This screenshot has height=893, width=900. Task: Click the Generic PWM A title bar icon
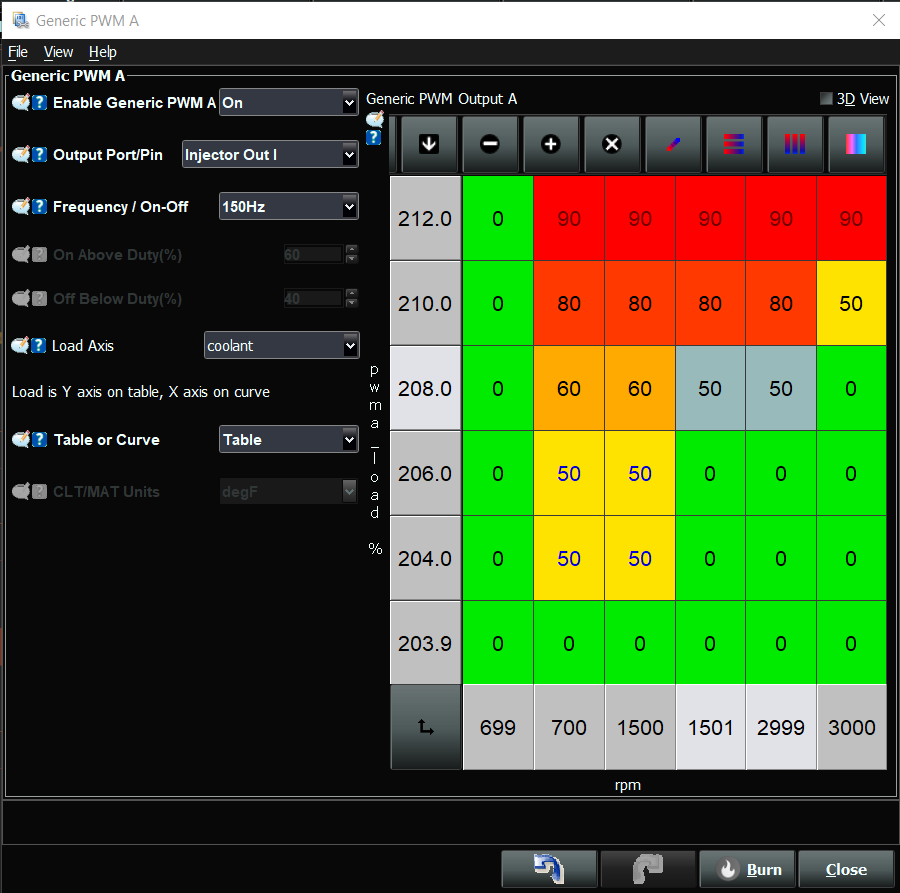click(x=21, y=21)
